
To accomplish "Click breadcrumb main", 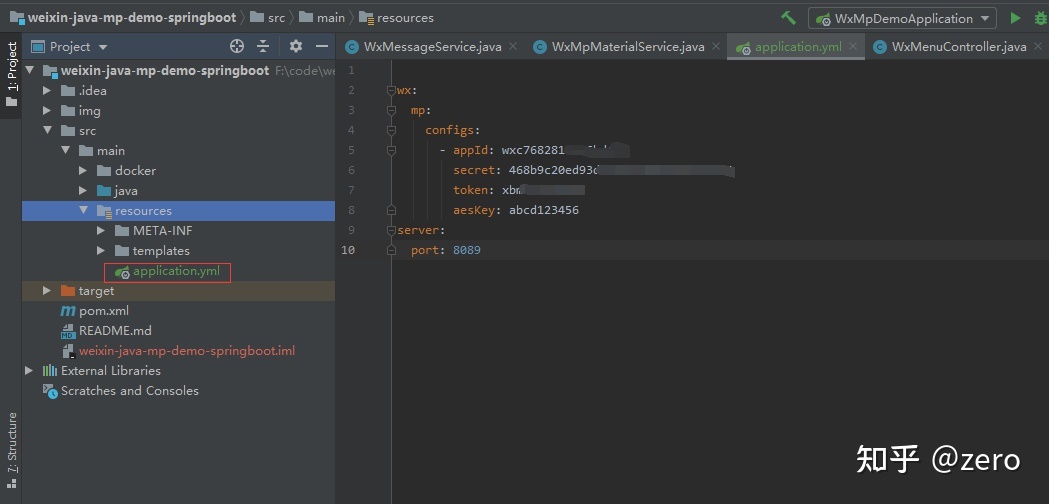I will coord(330,17).
